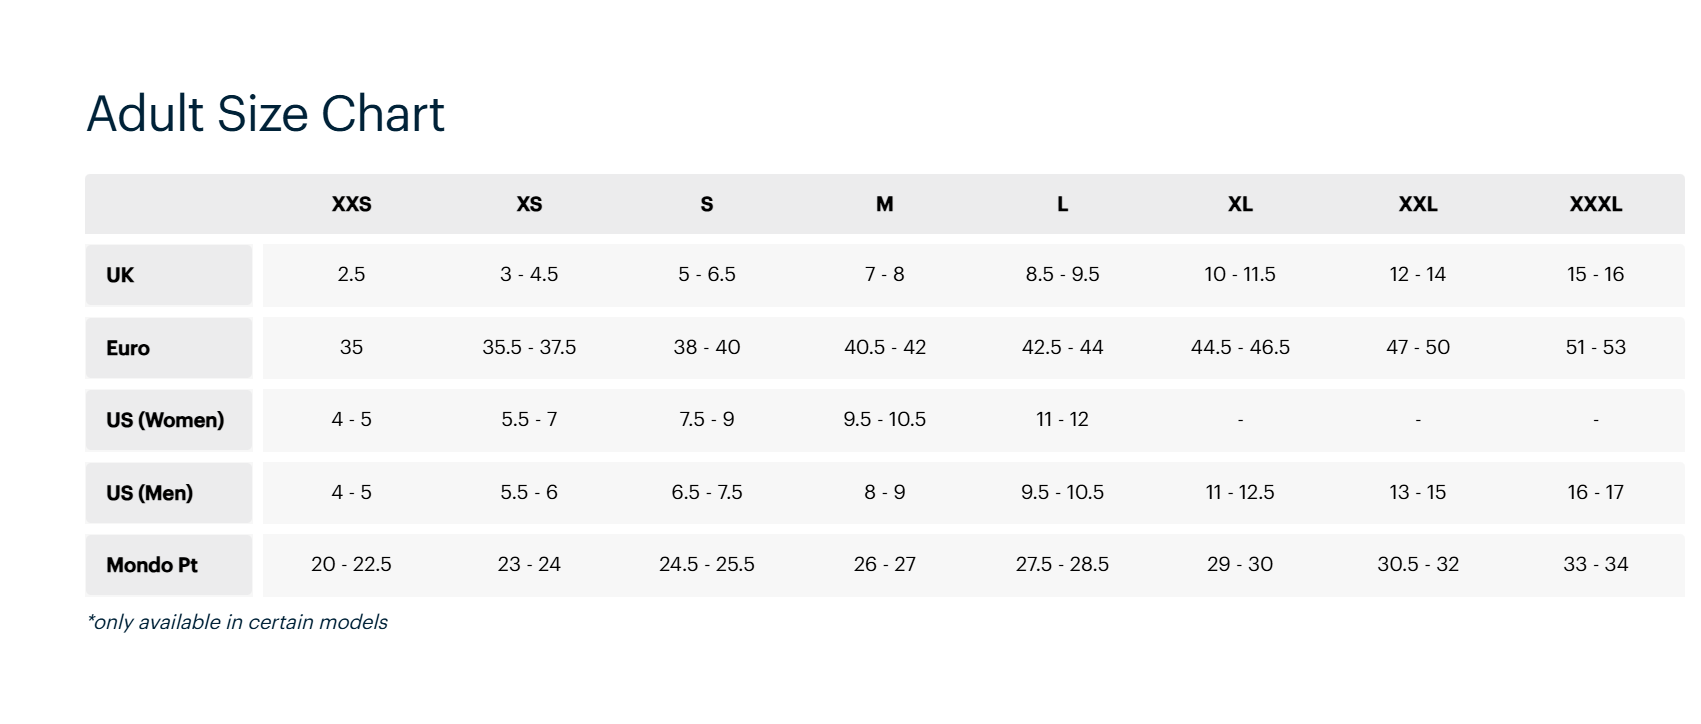Click the Mondo Pt 27.5 - 28.5 cell
The height and width of the screenshot is (724, 1701).
[1062, 564]
